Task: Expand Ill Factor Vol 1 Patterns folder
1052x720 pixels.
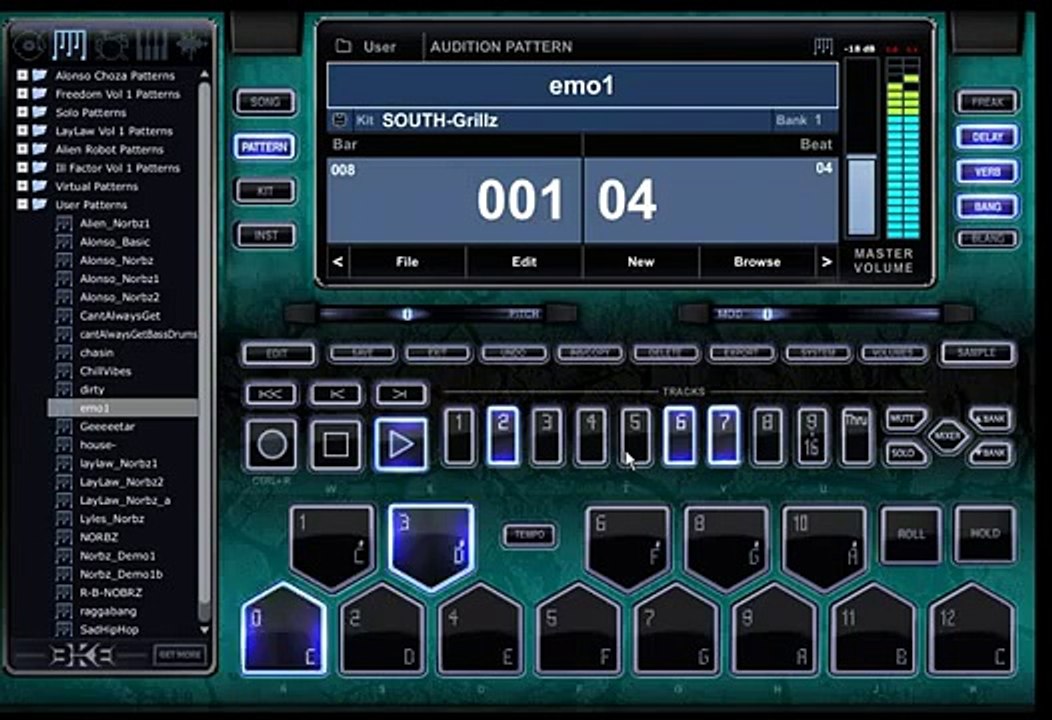Action: point(22,168)
